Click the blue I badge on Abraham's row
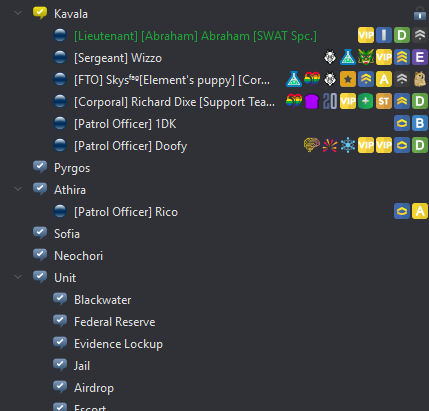The height and width of the screenshot is (411, 429). pyautogui.click(x=384, y=35)
